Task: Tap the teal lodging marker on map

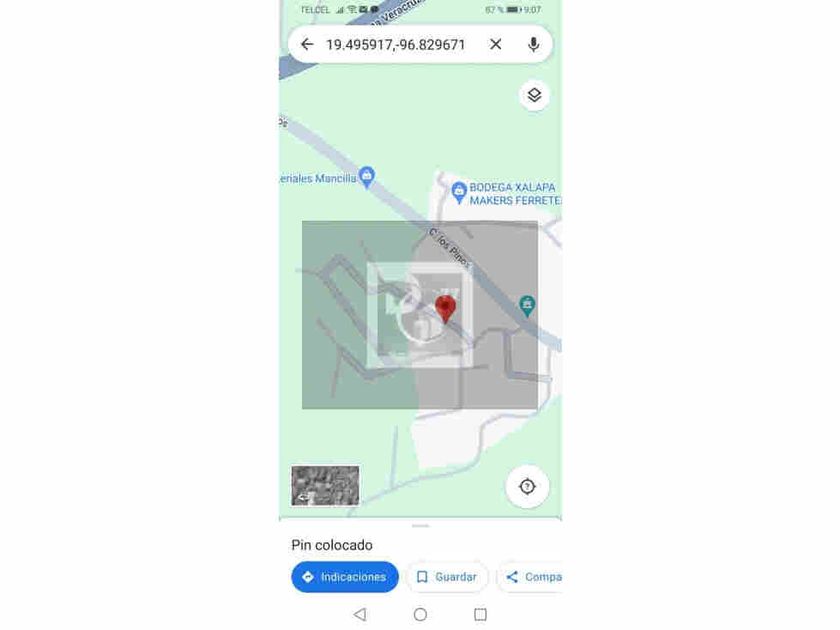Action: pyautogui.click(x=527, y=306)
